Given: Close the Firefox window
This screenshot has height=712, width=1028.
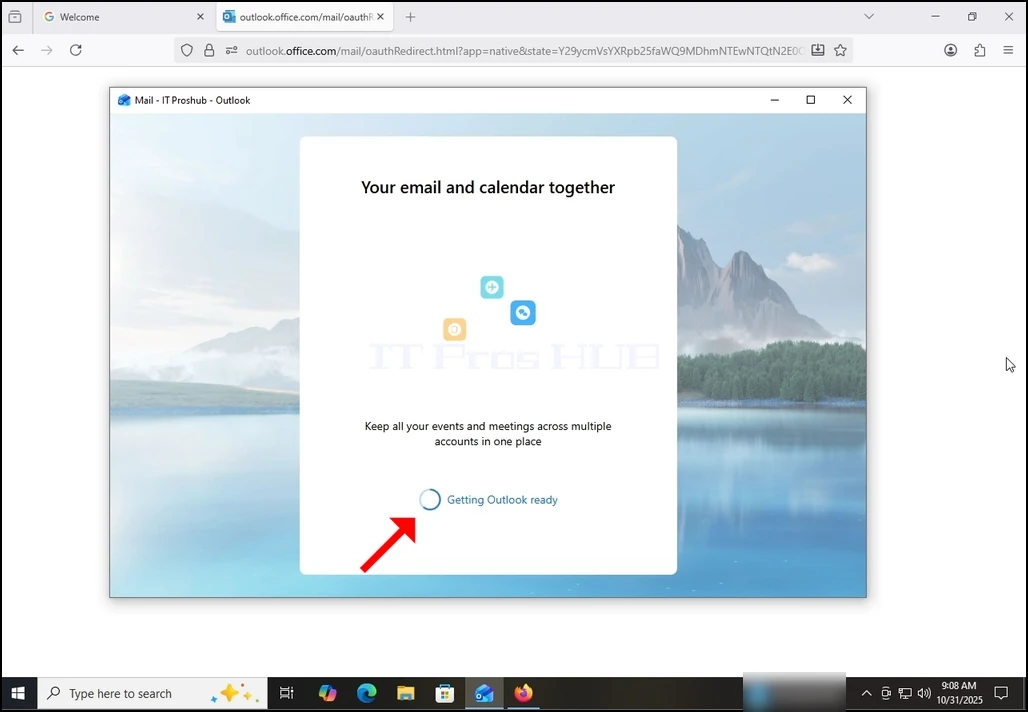Looking at the screenshot, I should coord(1009,17).
